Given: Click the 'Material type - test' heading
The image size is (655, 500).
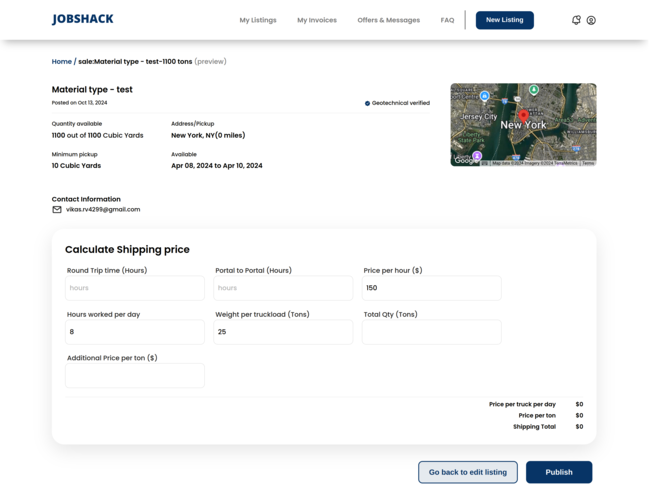Looking at the screenshot, I should (x=92, y=89).
